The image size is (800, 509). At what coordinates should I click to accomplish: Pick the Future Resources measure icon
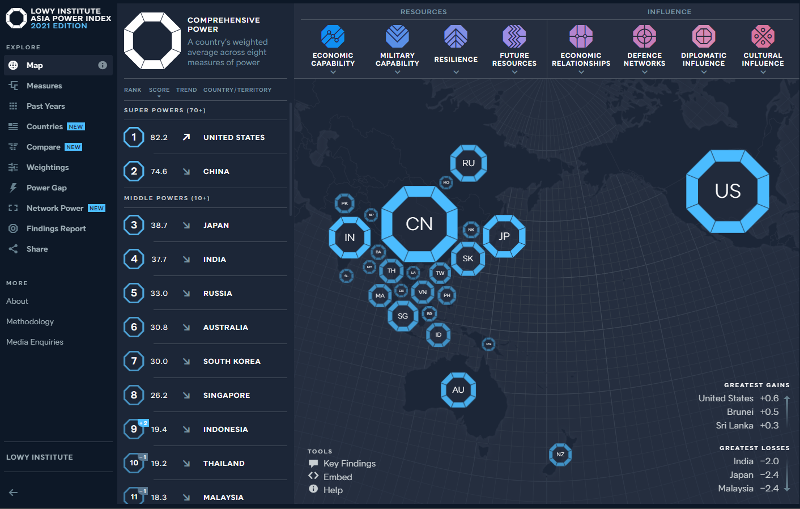coord(514,37)
